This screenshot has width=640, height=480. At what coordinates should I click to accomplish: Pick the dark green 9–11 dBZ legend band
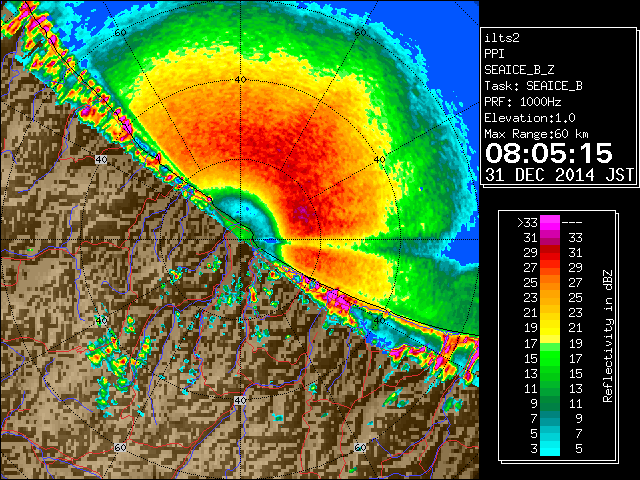click(550, 403)
